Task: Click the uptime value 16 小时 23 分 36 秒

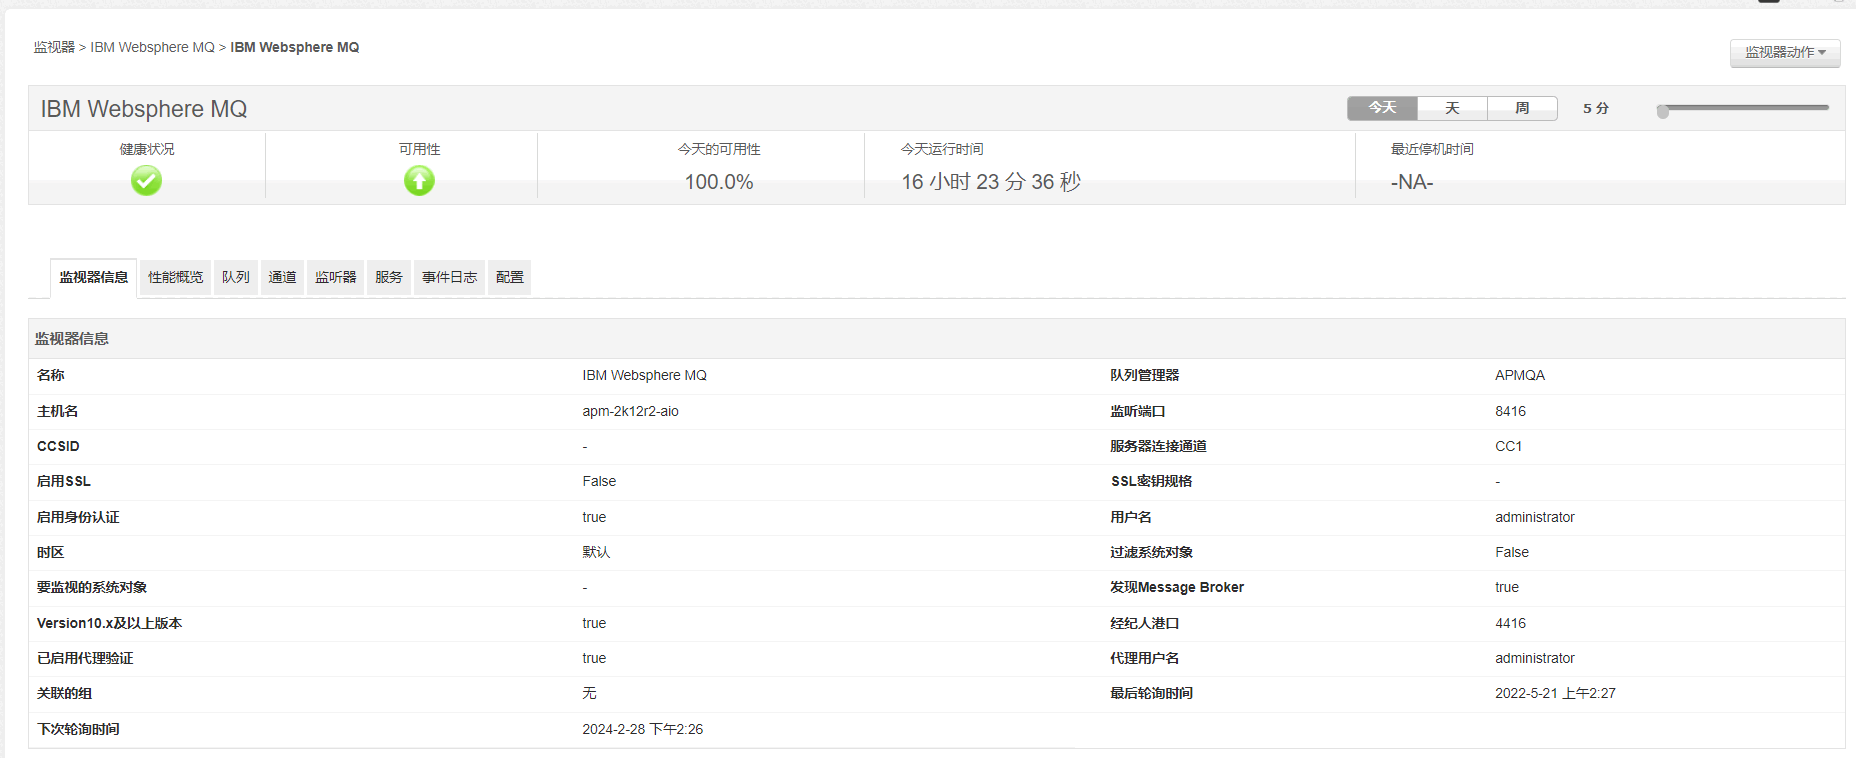Action: pyautogui.click(x=991, y=182)
